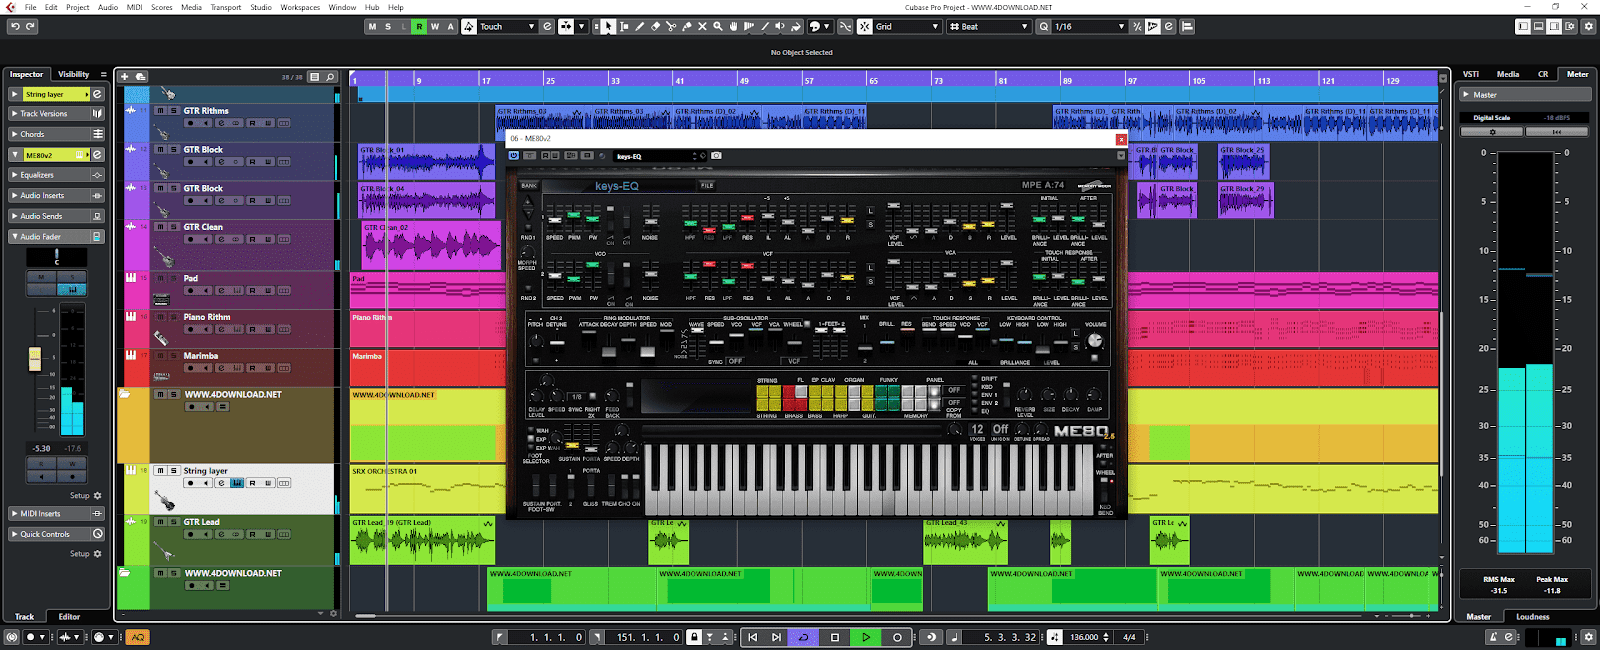Open the File menu
This screenshot has width=1600, height=650.
click(30, 7)
